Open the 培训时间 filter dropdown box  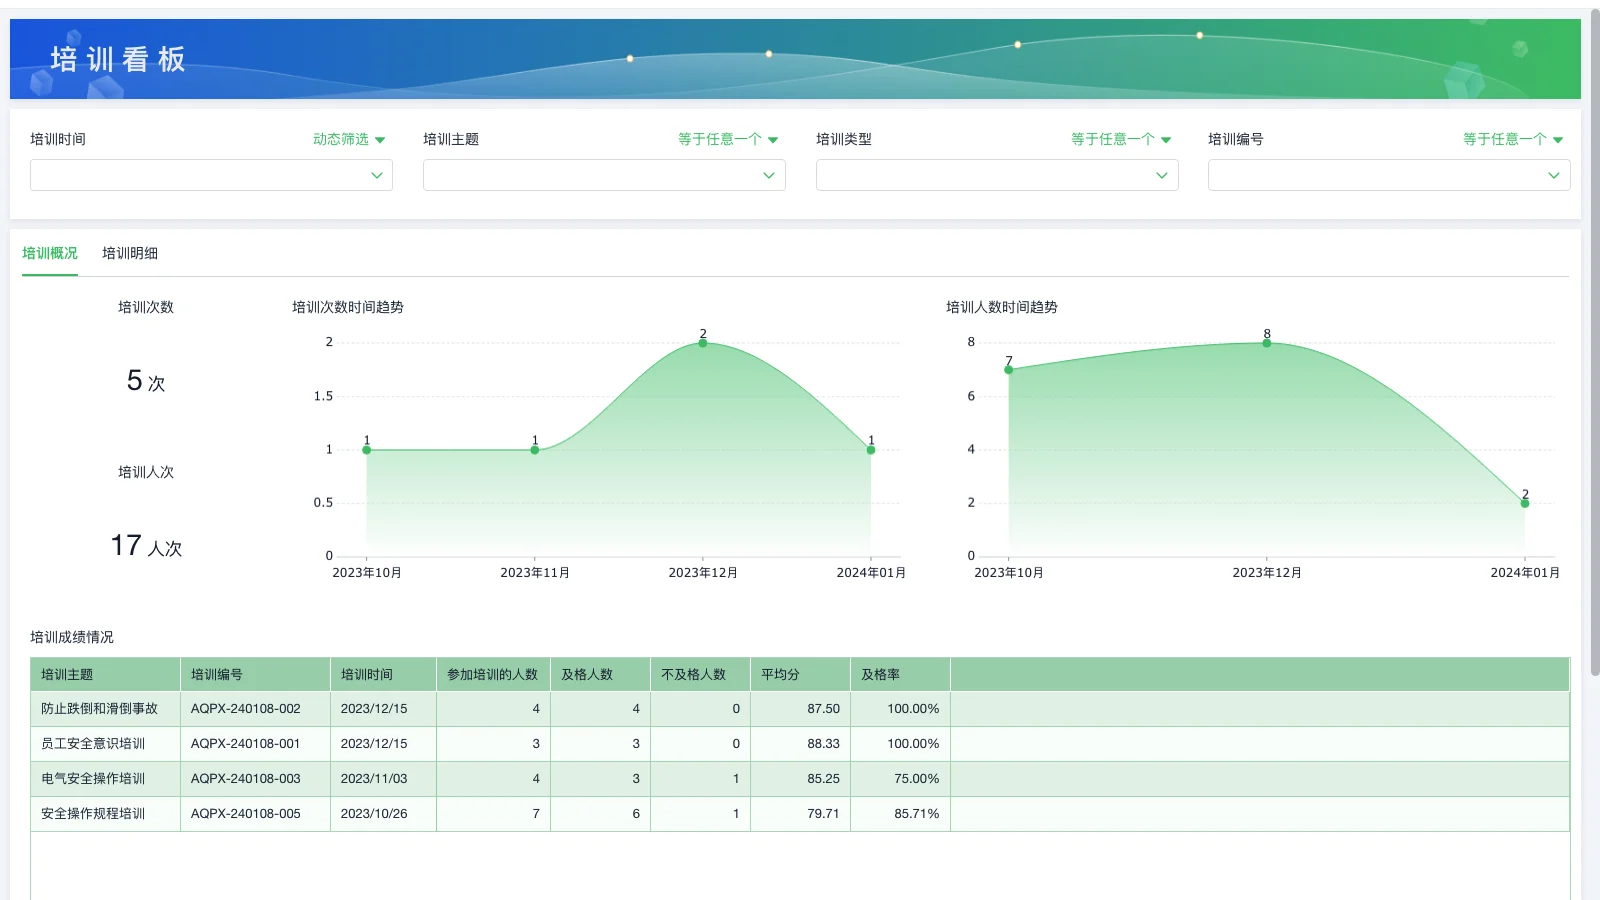211,175
